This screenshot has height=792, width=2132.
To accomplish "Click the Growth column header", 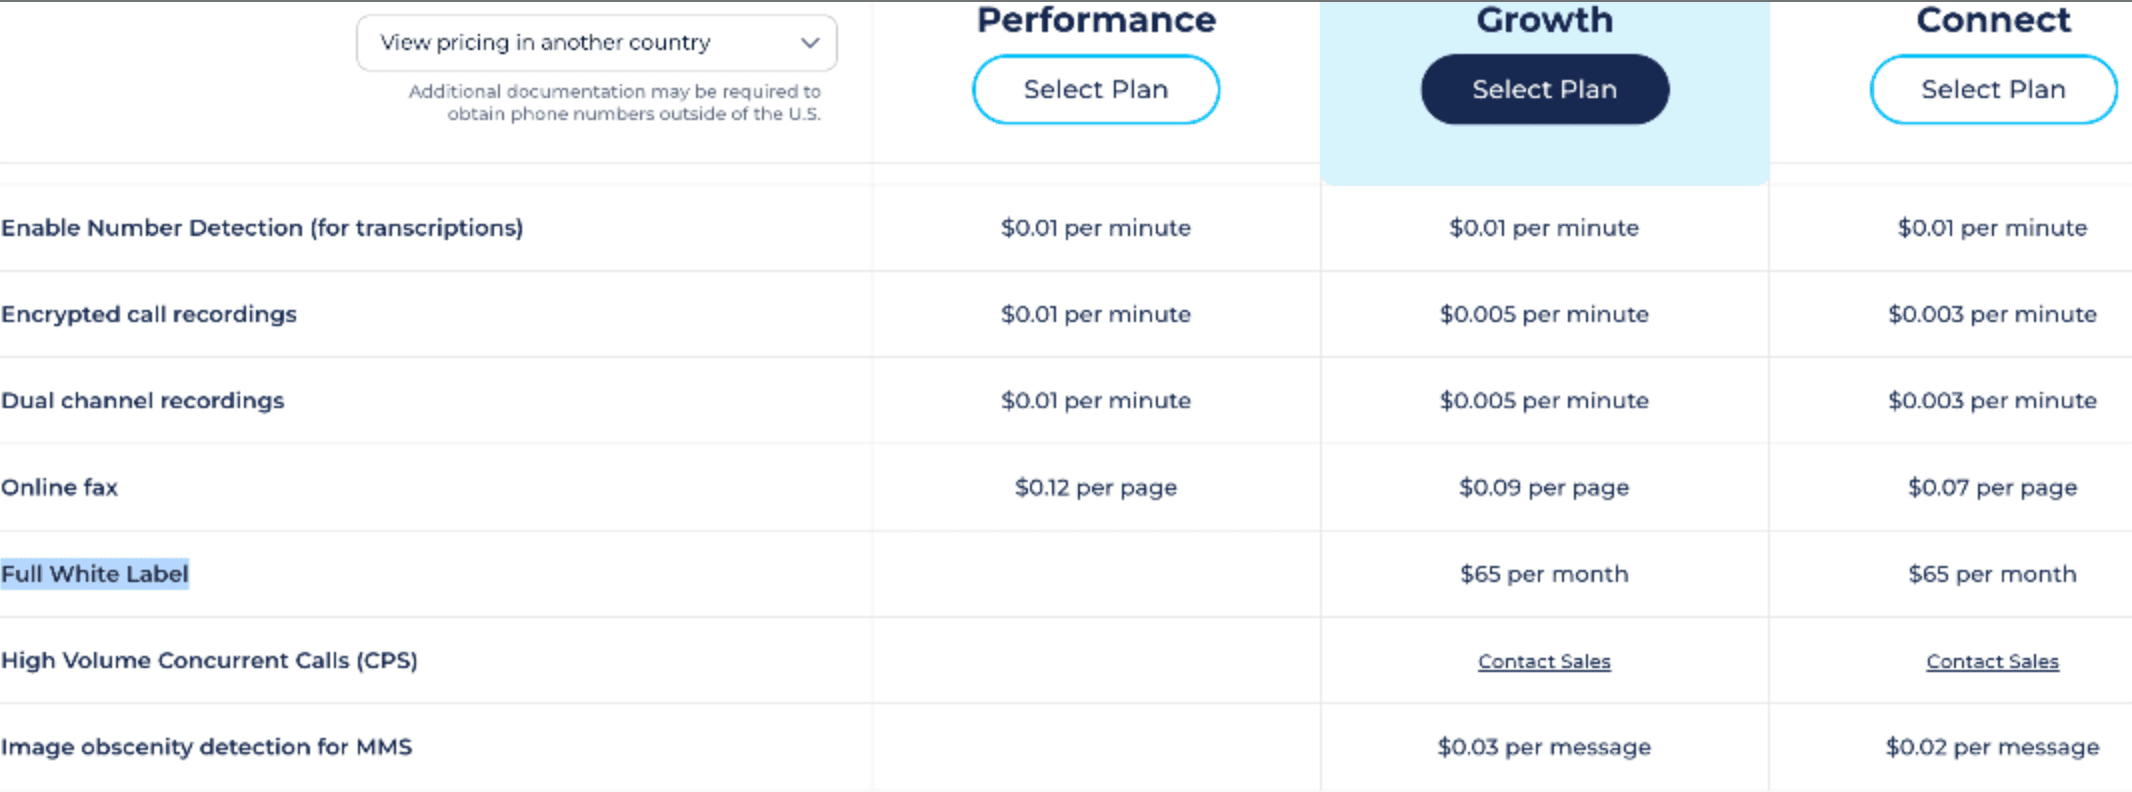I will (x=1544, y=20).
